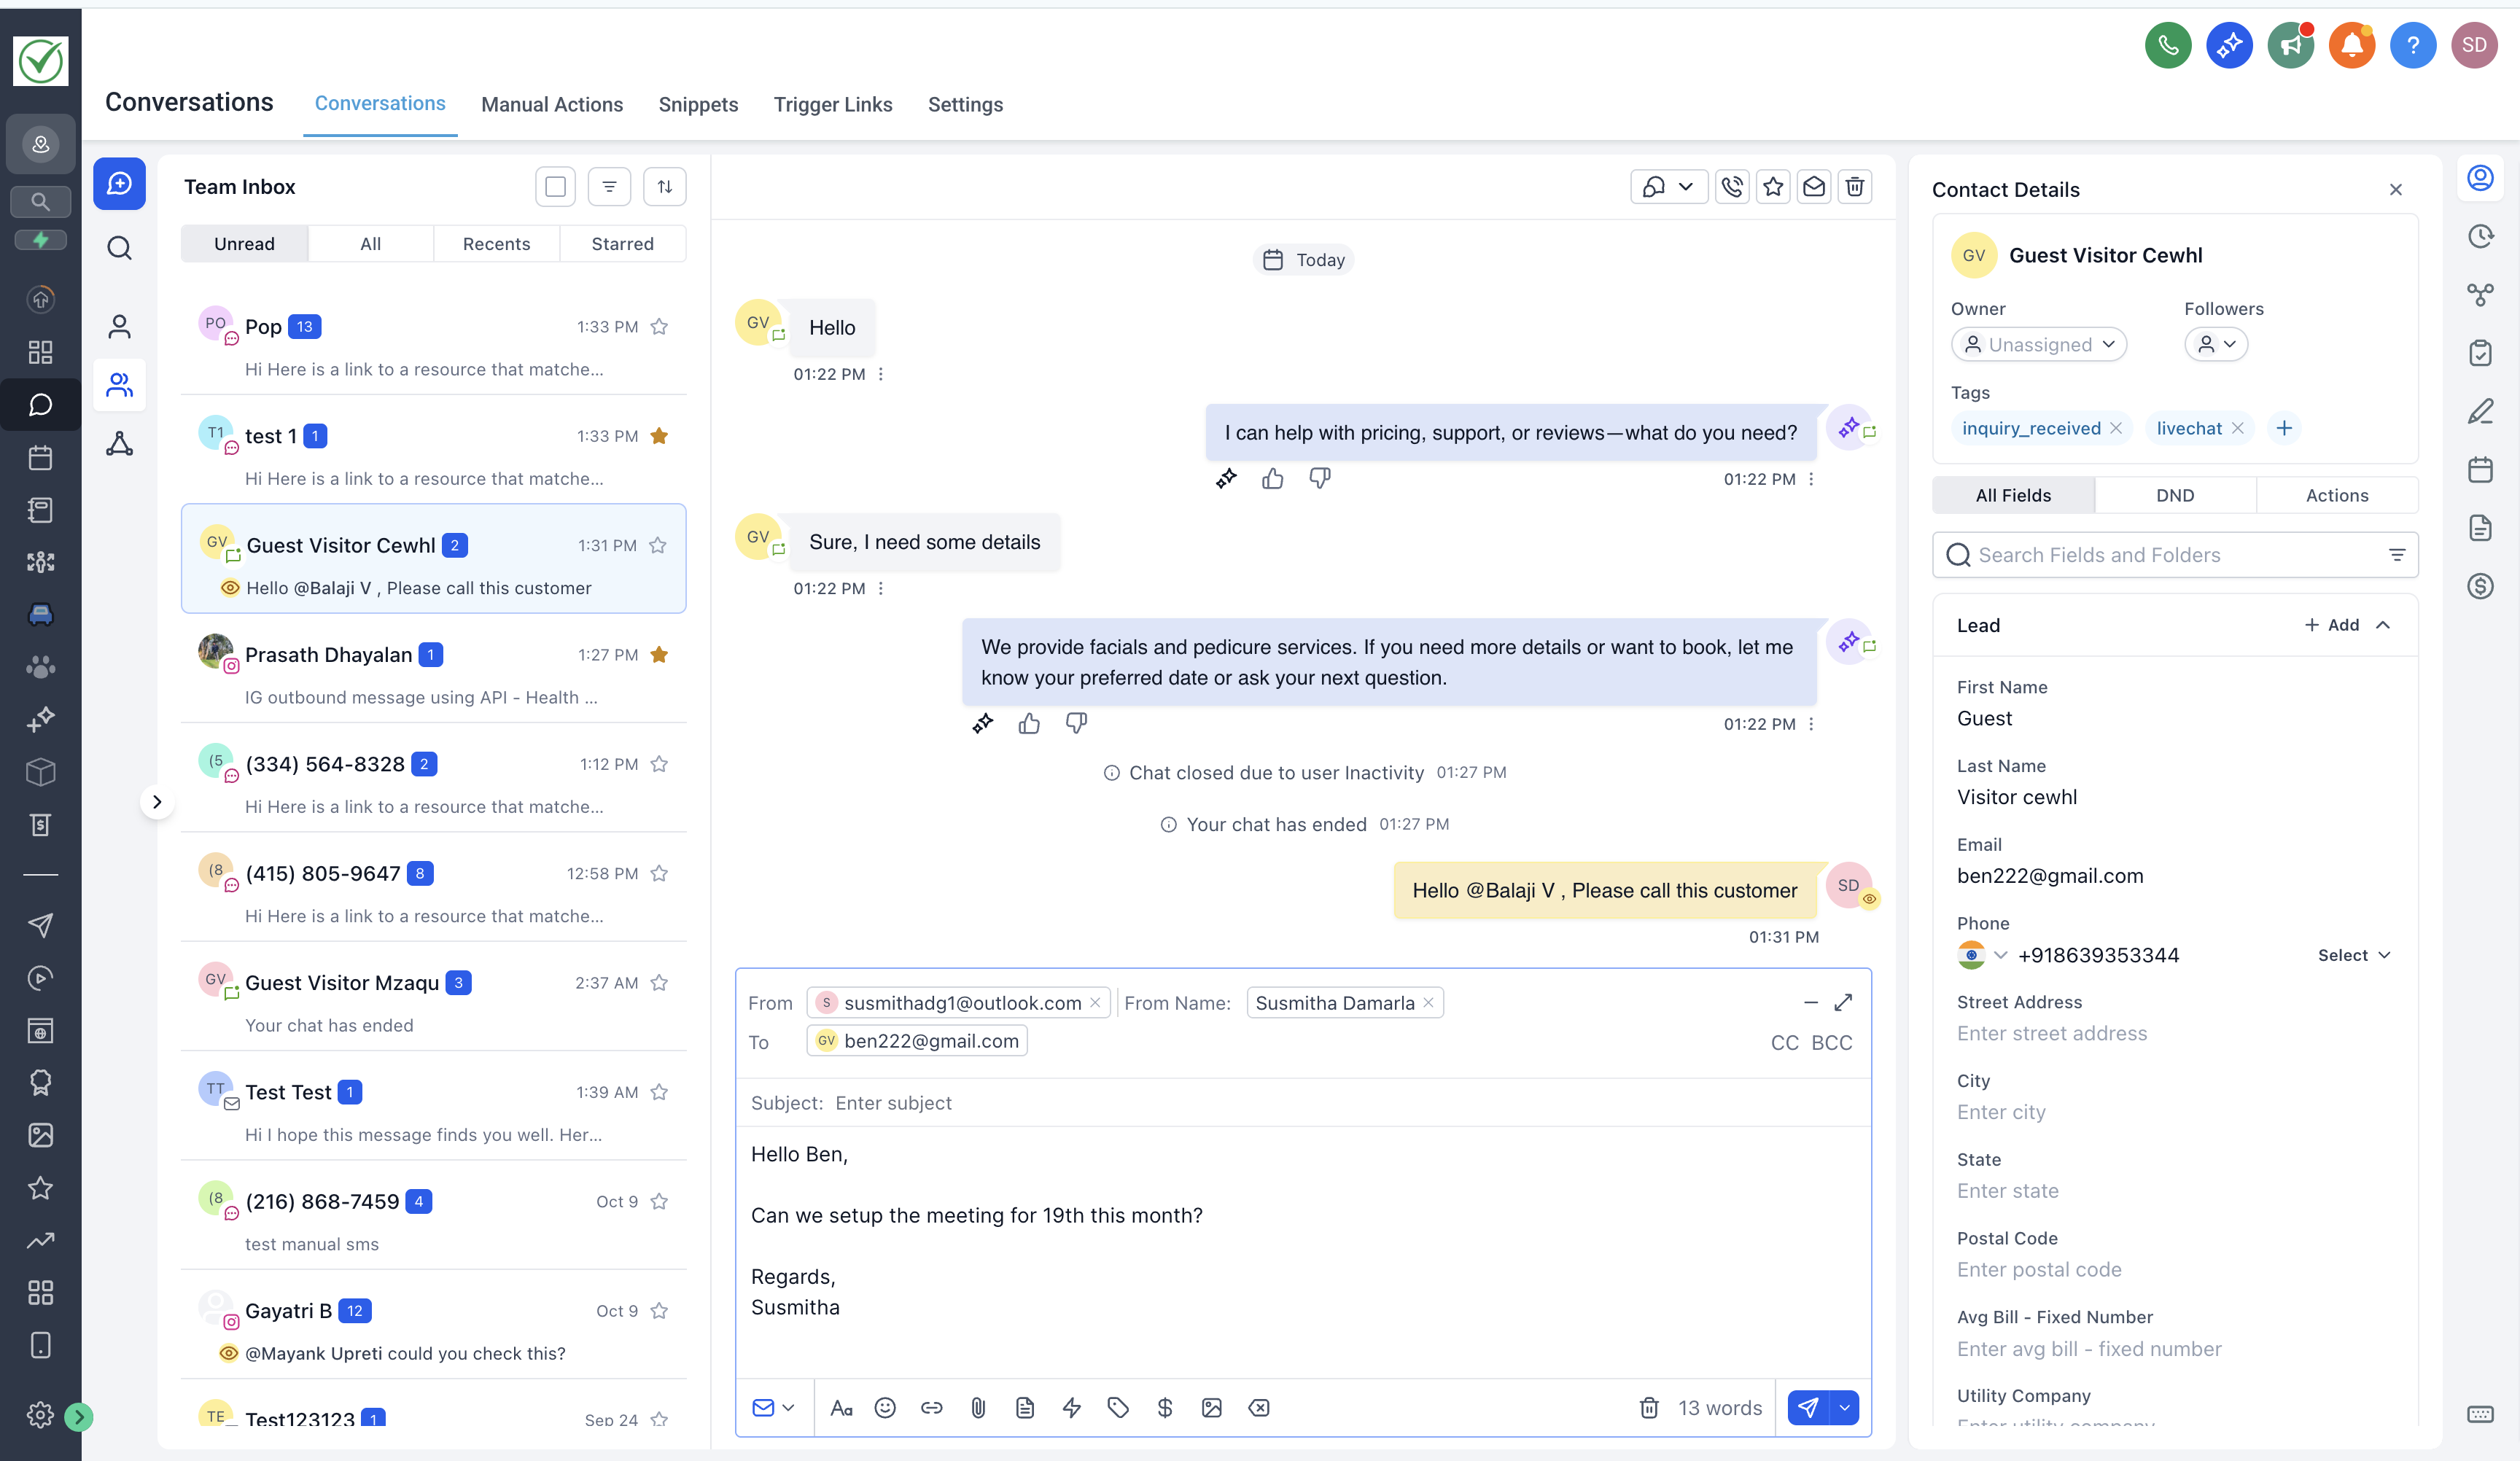Collapse the Lead section chevron
The image size is (2520, 1461).
[2383, 625]
